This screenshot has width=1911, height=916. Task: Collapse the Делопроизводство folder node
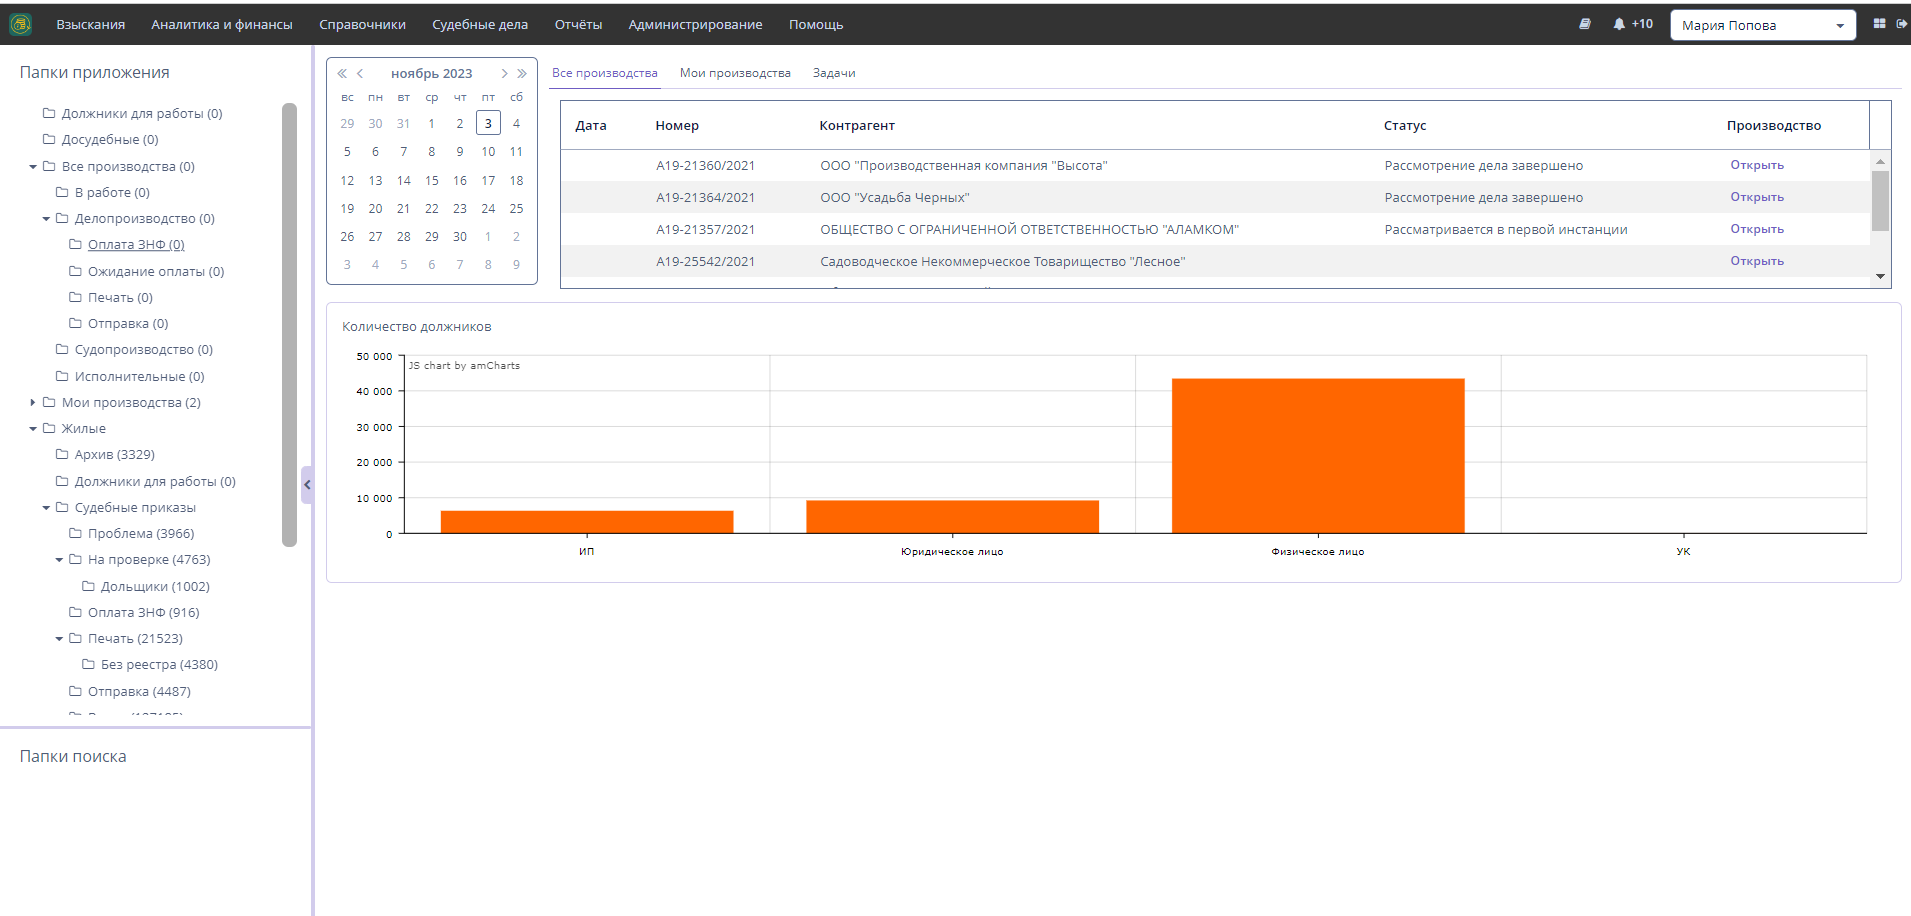point(46,218)
